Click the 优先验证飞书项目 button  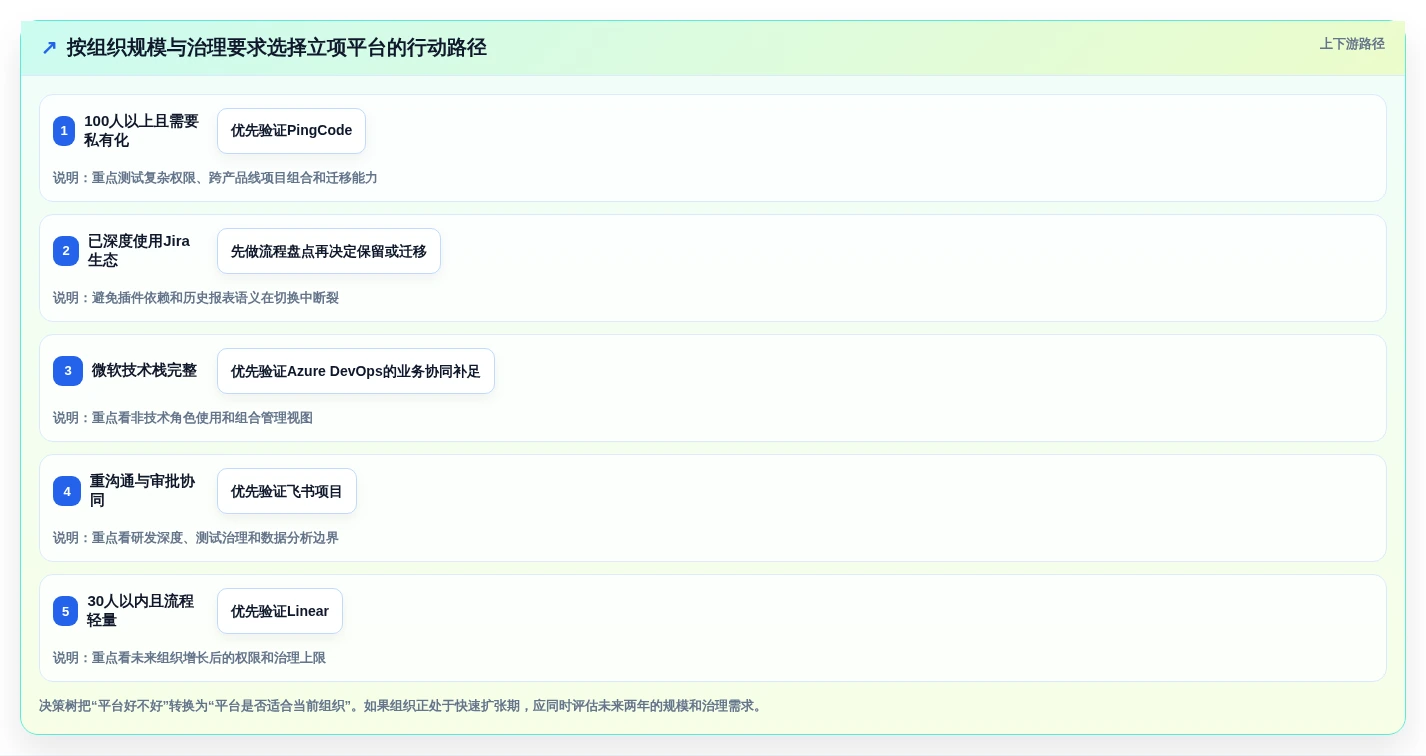[x=287, y=491]
